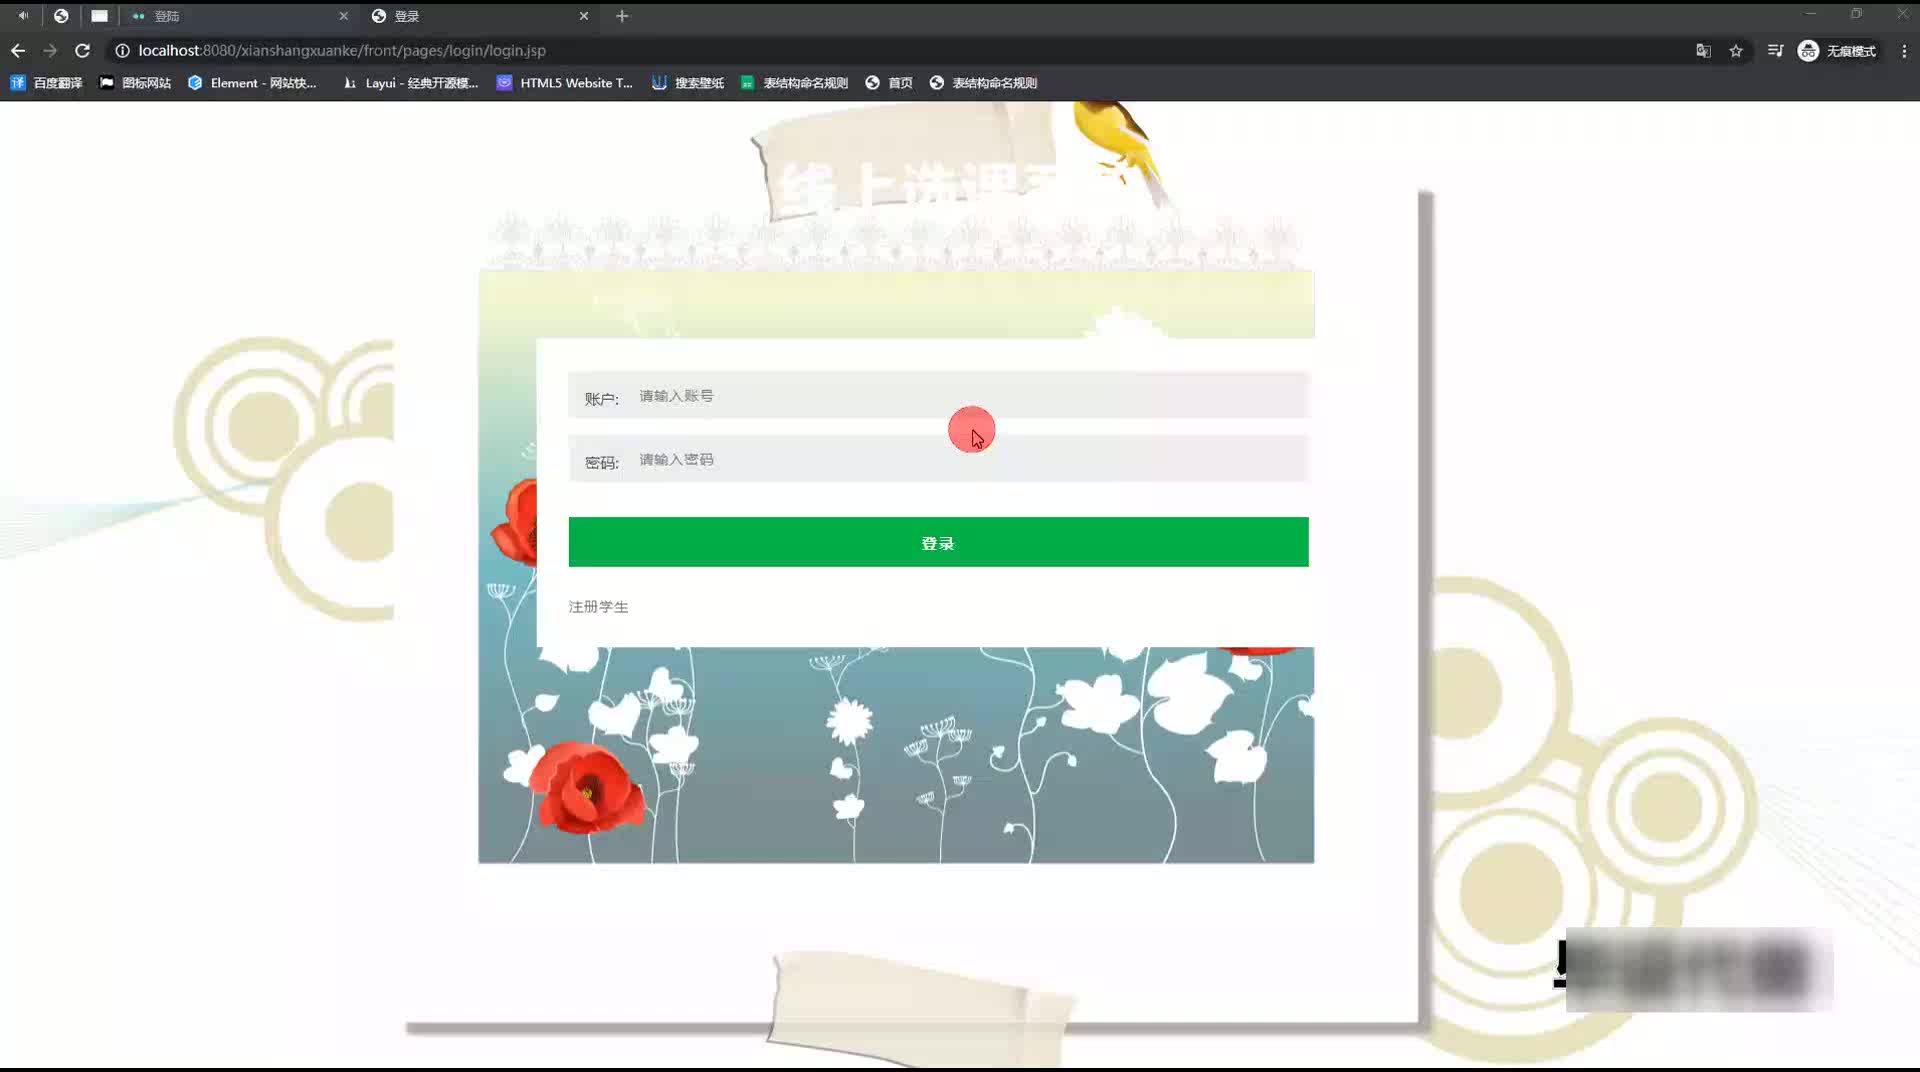
Task: Select the pinned tab with globe icon
Action: pos(61,16)
